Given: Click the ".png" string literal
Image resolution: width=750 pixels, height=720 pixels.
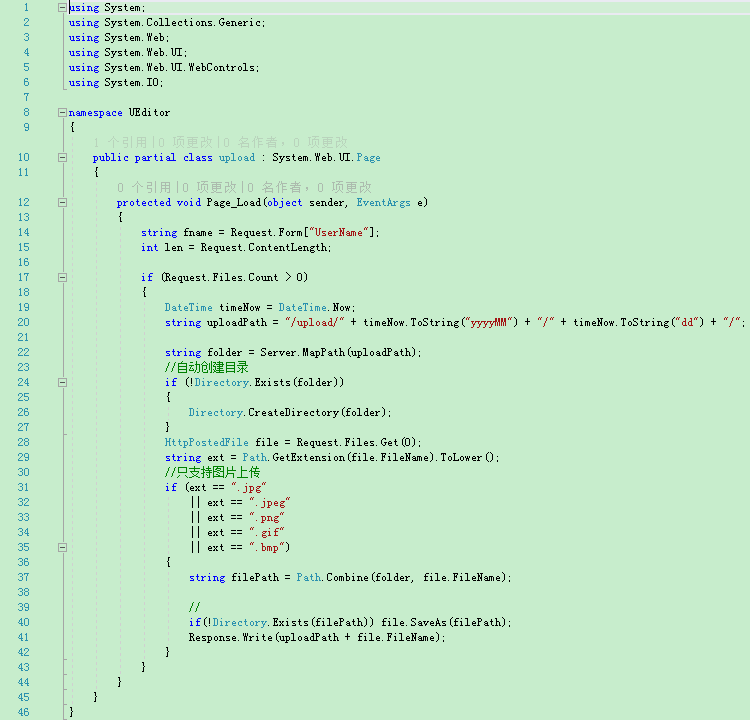Looking at the screenshot, I should click(x=266, y=518).
